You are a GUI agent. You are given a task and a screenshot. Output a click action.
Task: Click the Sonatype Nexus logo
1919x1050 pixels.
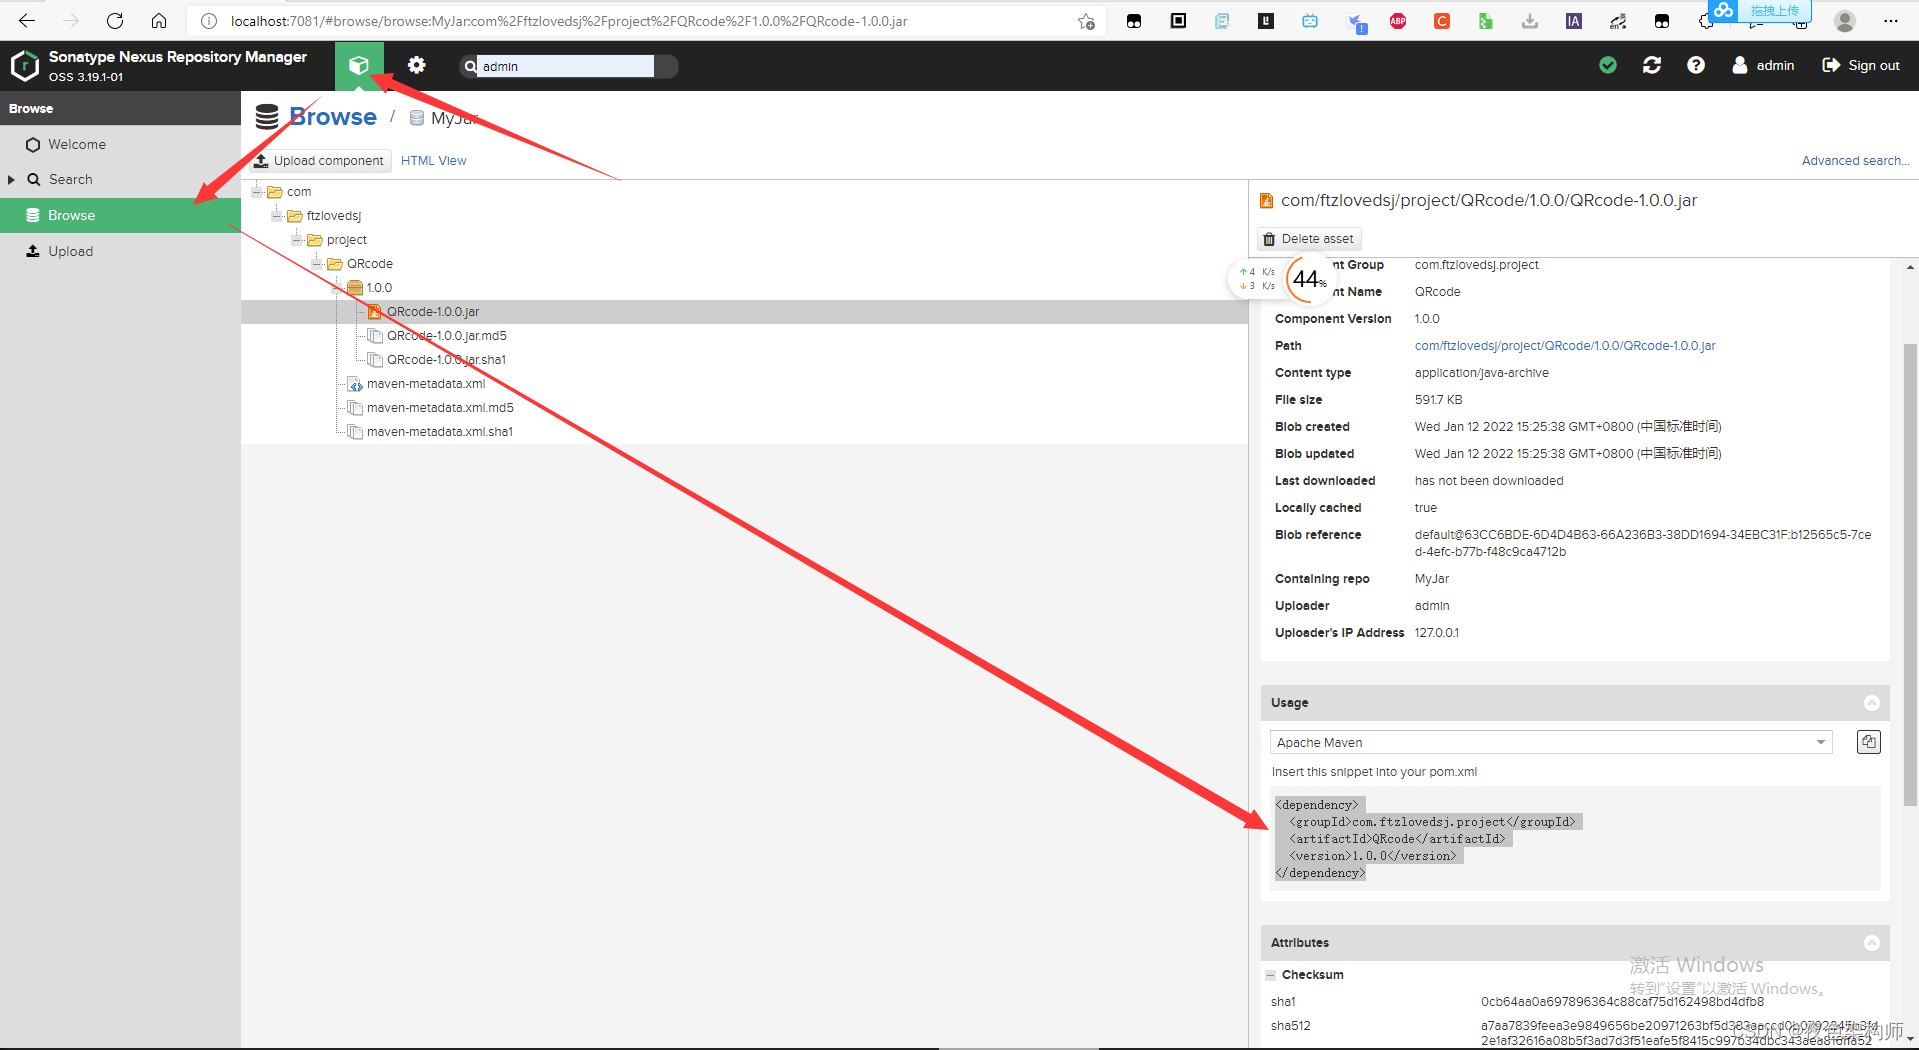(x=24, y=66)
